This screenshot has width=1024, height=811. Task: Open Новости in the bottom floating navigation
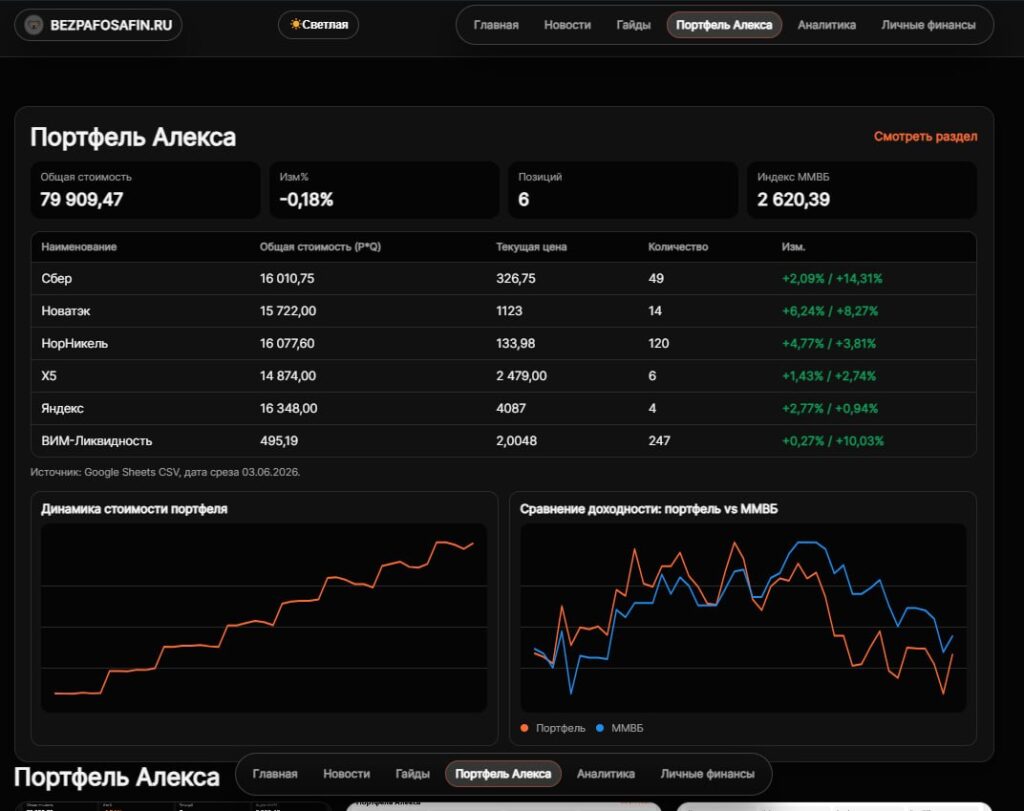click(x=346, y=774)
